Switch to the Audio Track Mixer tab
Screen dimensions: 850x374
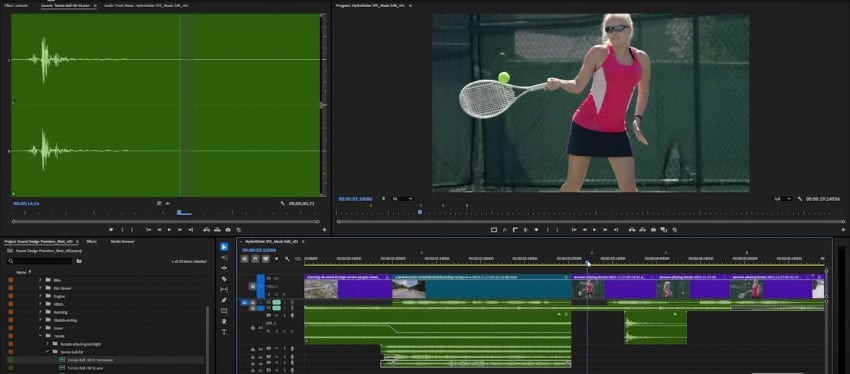(146, 5)
